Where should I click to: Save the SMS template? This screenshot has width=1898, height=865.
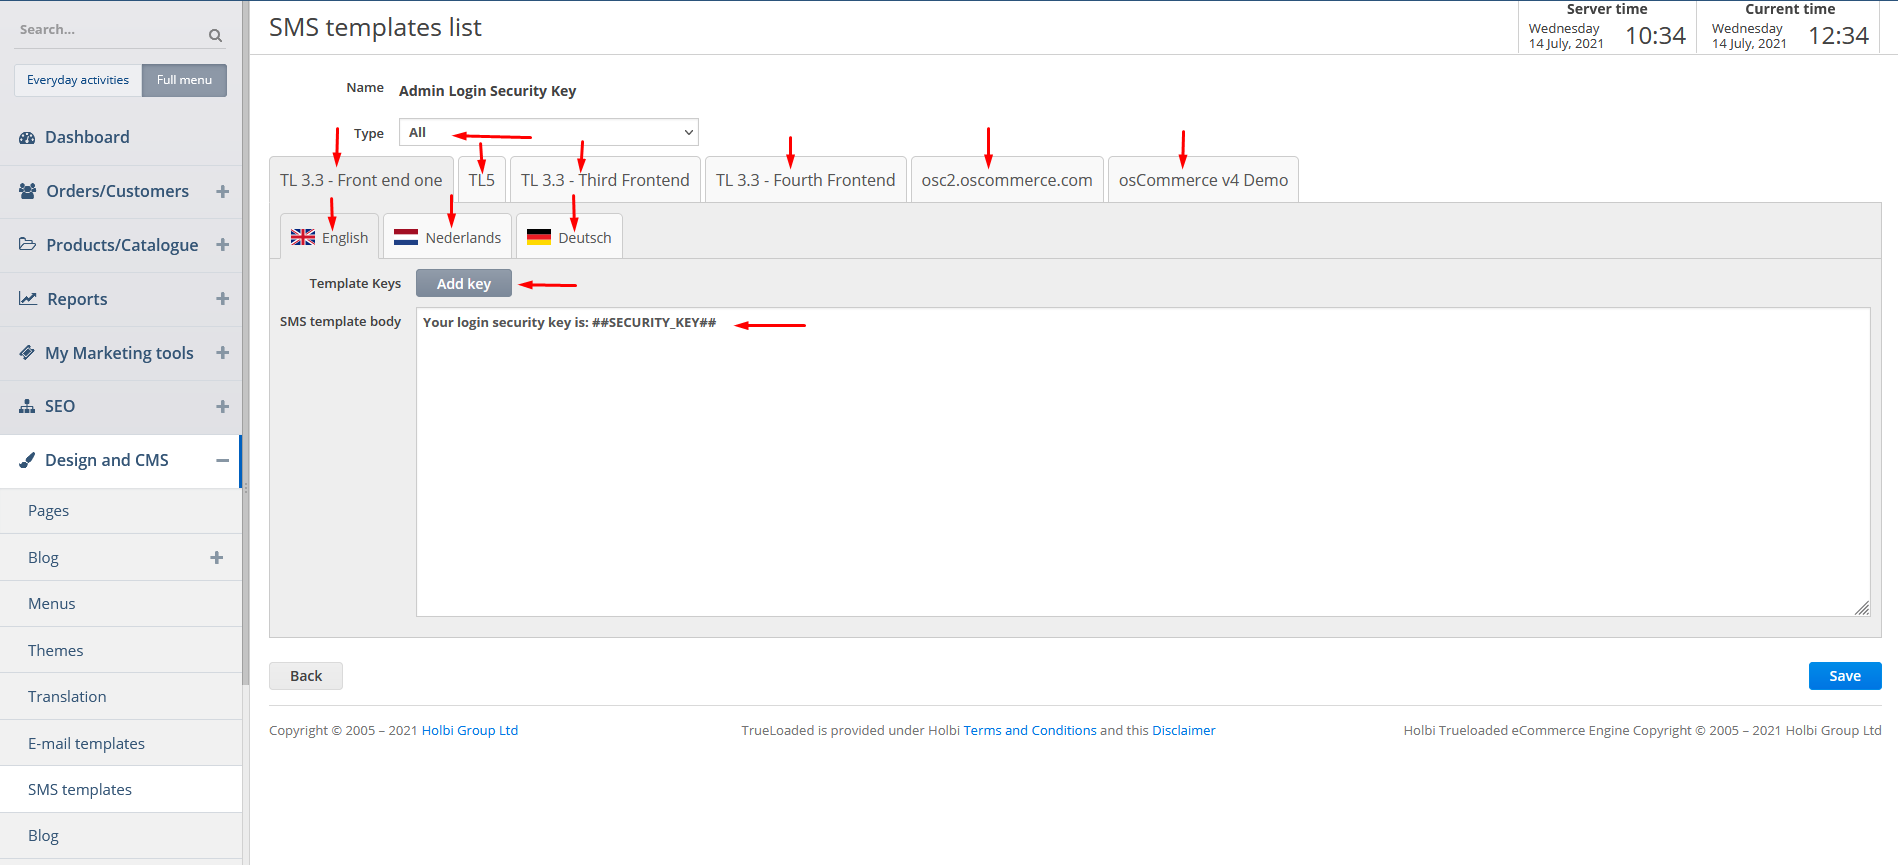click(1844, 676)
